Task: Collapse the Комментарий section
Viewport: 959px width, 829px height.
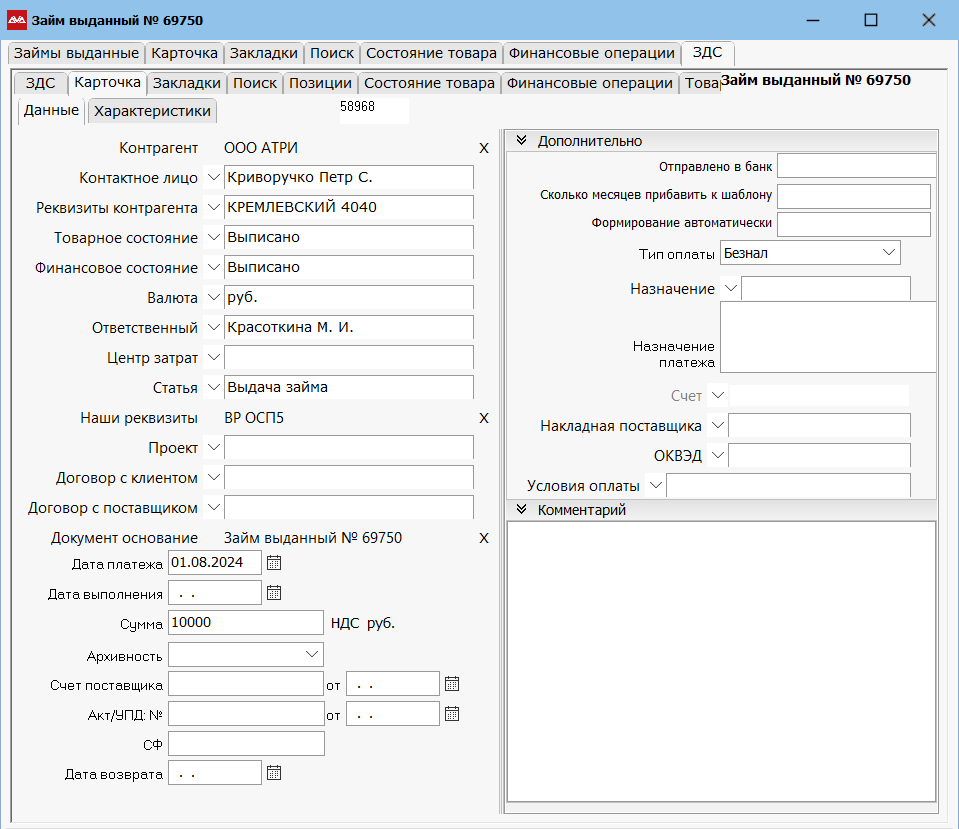Action: pos(522,509)
